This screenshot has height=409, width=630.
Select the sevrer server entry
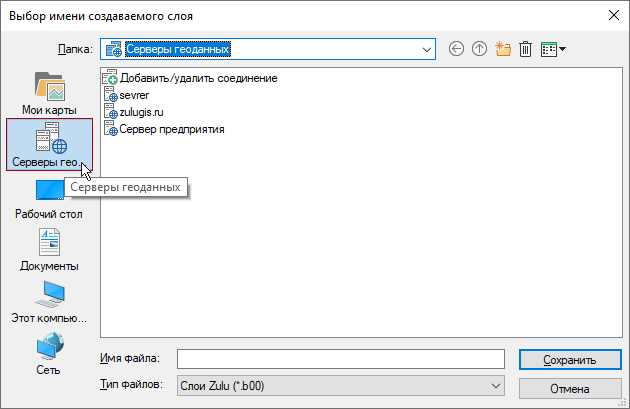tap(133, 95)
